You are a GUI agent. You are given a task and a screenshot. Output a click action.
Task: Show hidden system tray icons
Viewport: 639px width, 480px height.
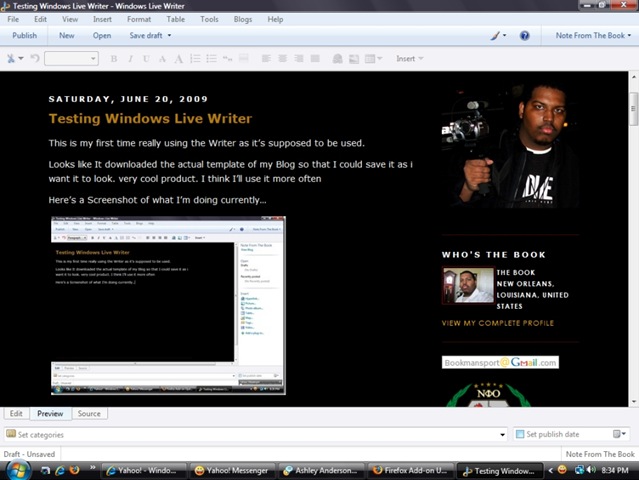click(x=551, y=471)
